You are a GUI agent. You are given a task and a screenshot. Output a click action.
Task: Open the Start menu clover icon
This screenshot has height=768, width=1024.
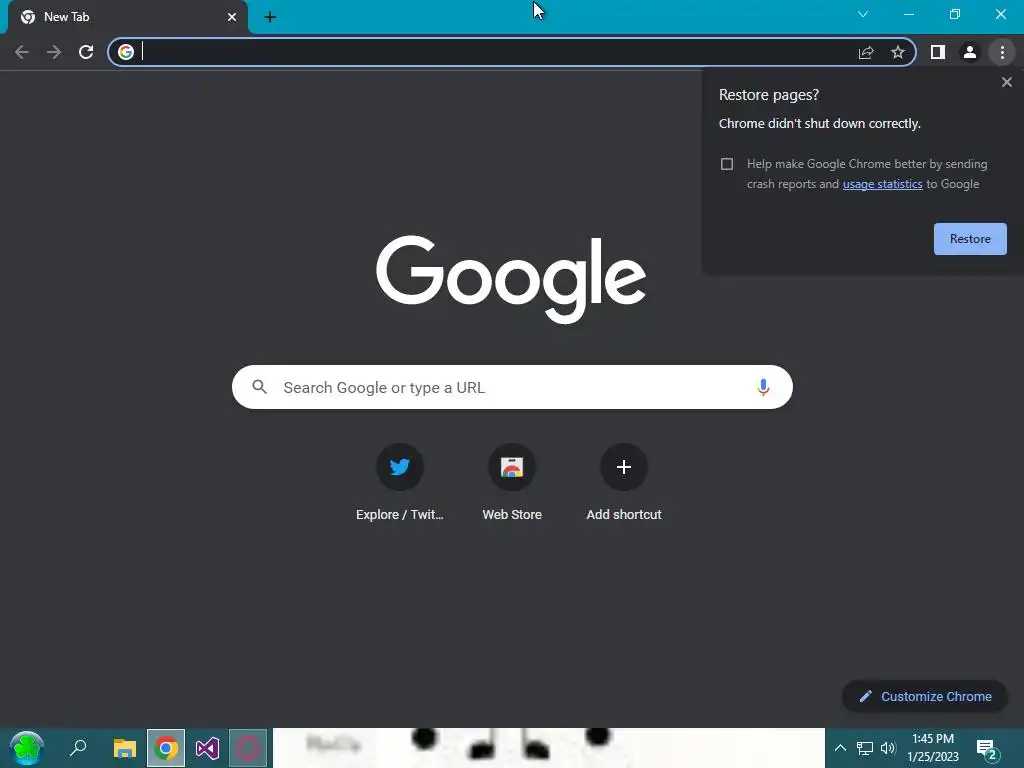tap(27, 748)
